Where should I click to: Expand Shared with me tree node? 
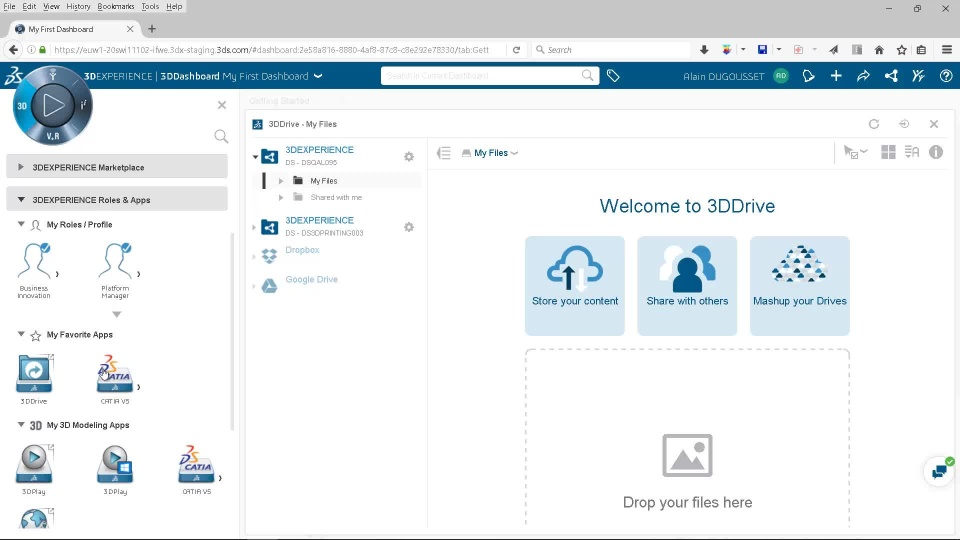coord(281,197)
